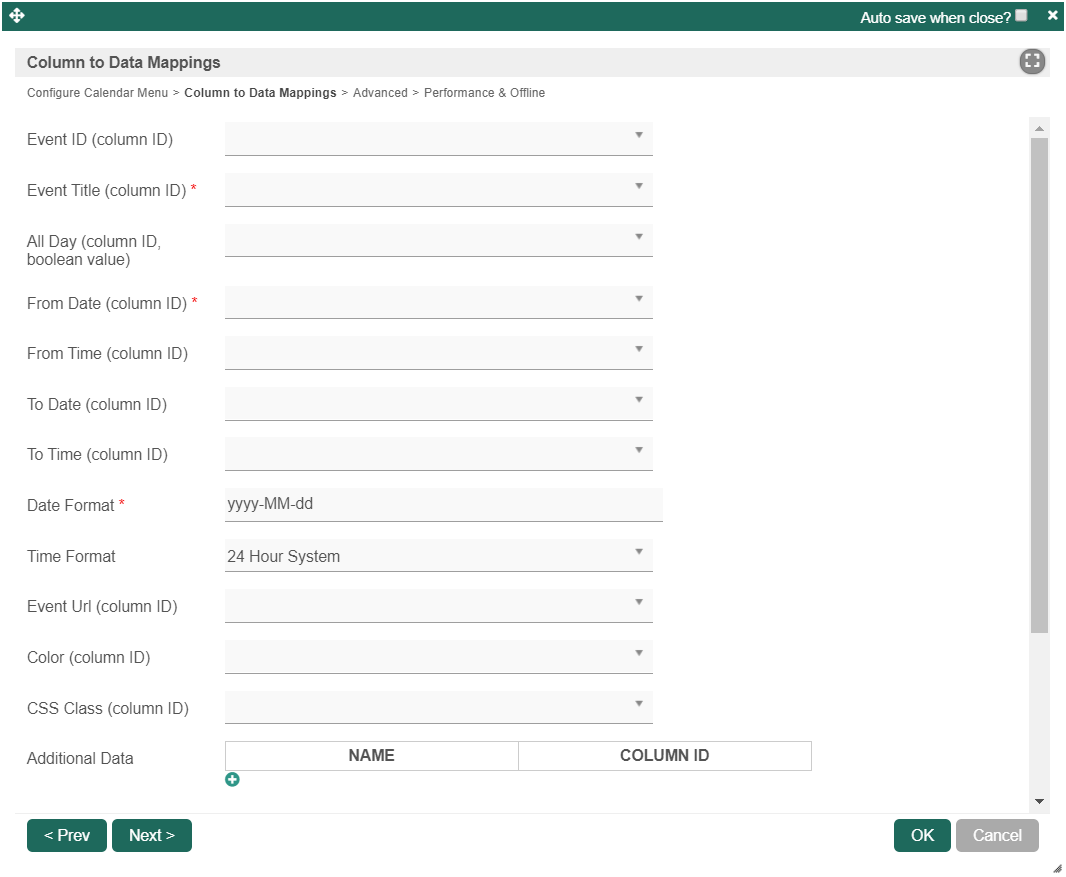1066x877 pixels.
Task: Click the scrollbar down arrow
Action: pos(1039,801)
